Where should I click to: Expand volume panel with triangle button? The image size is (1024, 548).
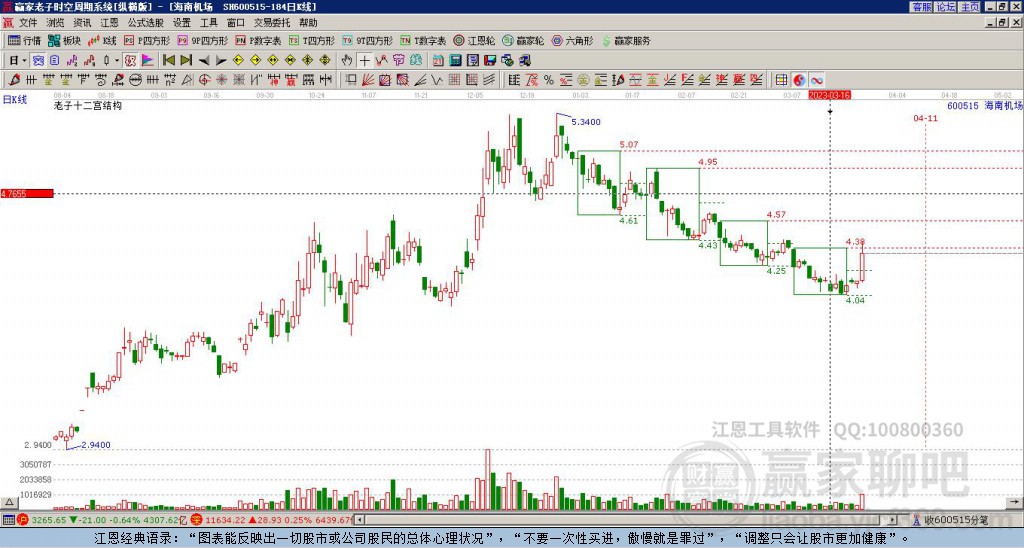(x=9, y=502)
